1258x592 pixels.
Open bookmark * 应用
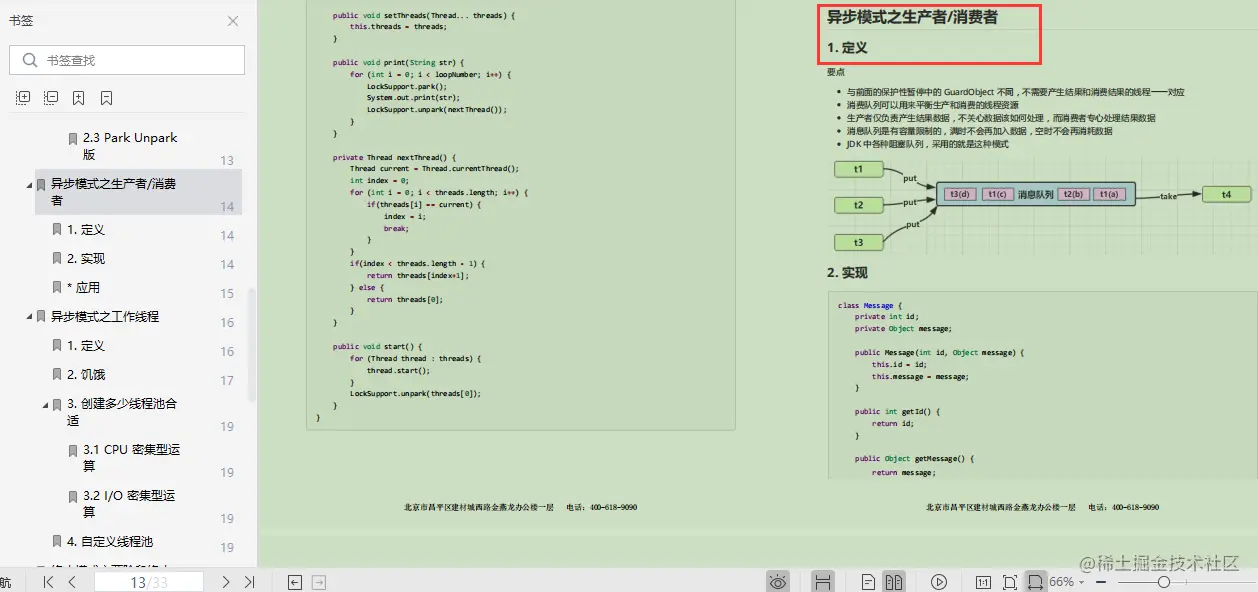click(x=83, y=287)
